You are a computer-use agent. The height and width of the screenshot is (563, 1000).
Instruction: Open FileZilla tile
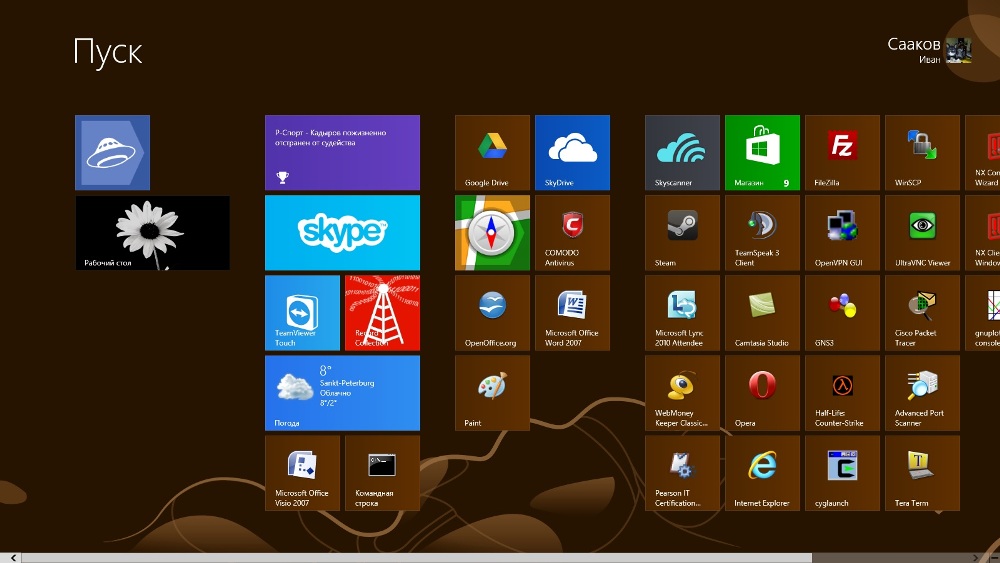(842, 152)
